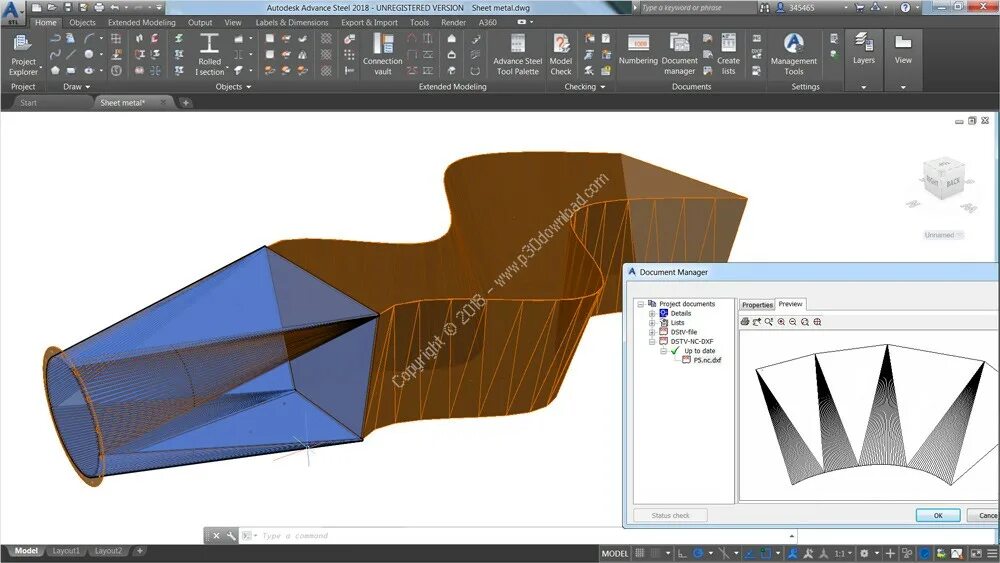The width and height of the screenshot is (1000, 563).
Task: Open the Help question mark icon
Action: [905, 8]
